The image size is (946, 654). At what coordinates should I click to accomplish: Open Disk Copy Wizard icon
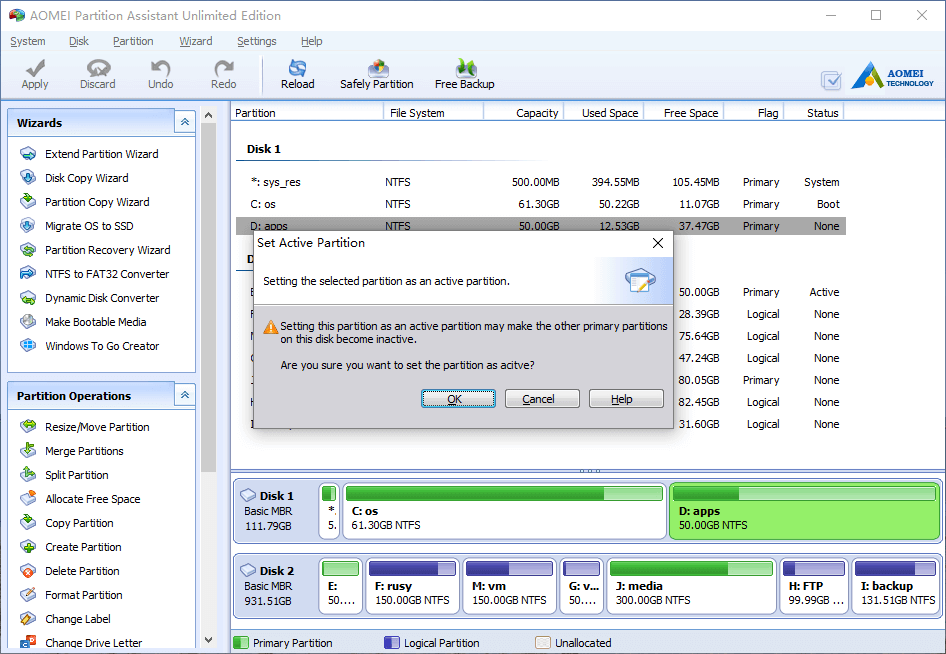coord(28,178)
